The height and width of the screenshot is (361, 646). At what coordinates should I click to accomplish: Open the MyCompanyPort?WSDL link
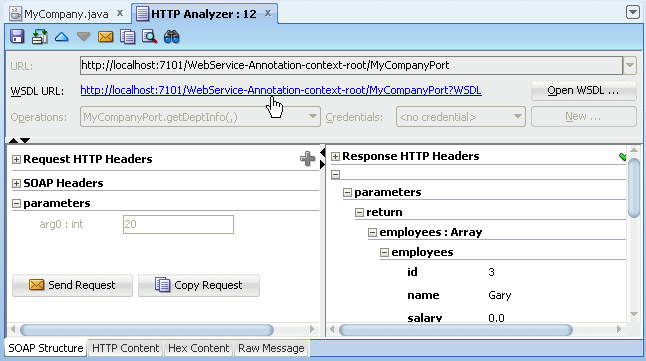pos(281,90)
